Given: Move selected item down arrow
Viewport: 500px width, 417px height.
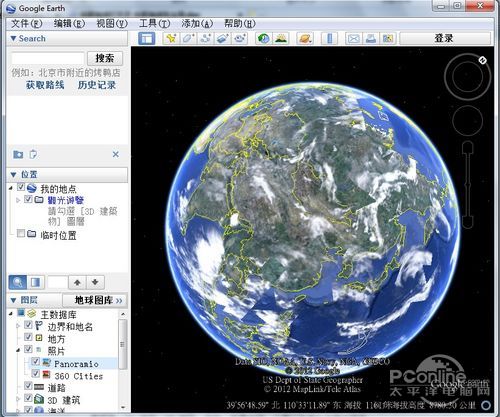Looking at the screenshot, I should (95, 282).
